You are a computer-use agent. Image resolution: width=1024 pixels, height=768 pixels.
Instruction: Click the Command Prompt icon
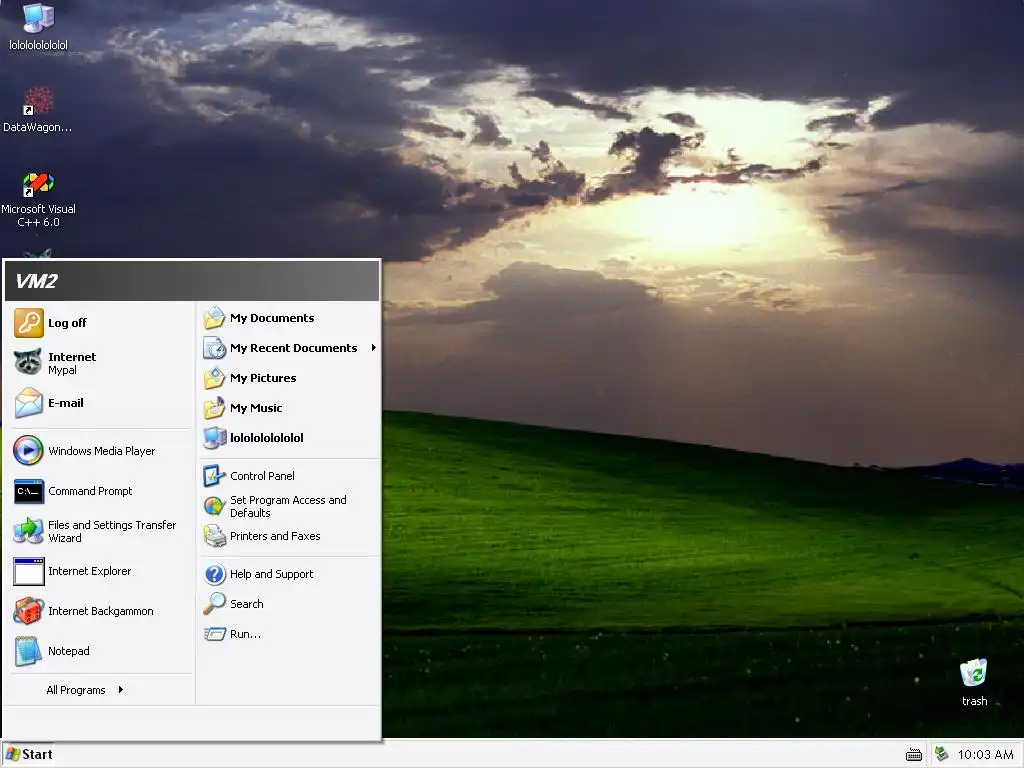click(x=29, y=491)
